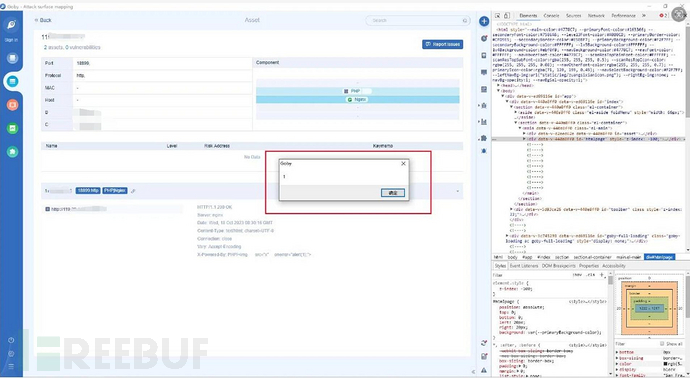The width and height of the screenshot is (690, 378).
Task: Switch to the Performance tab in DevTools
Action: pos(624,15)
